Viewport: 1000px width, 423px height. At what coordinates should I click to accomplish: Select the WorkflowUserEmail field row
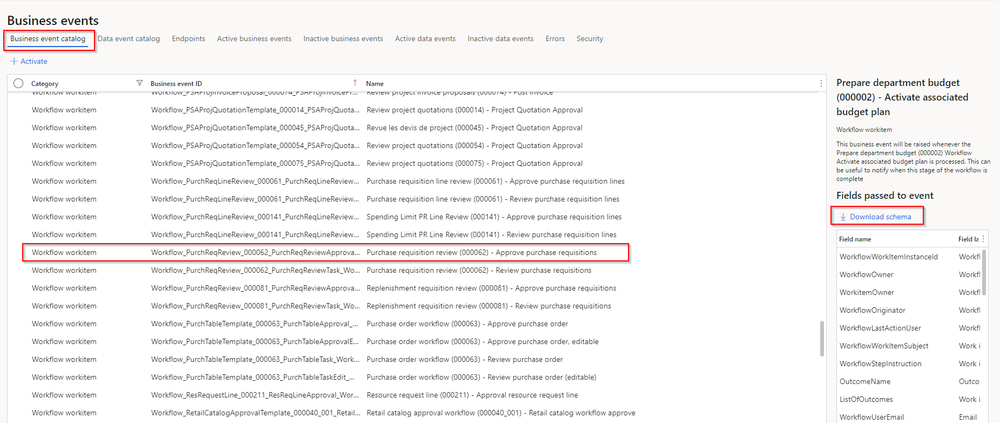click(x=909, y=417)
